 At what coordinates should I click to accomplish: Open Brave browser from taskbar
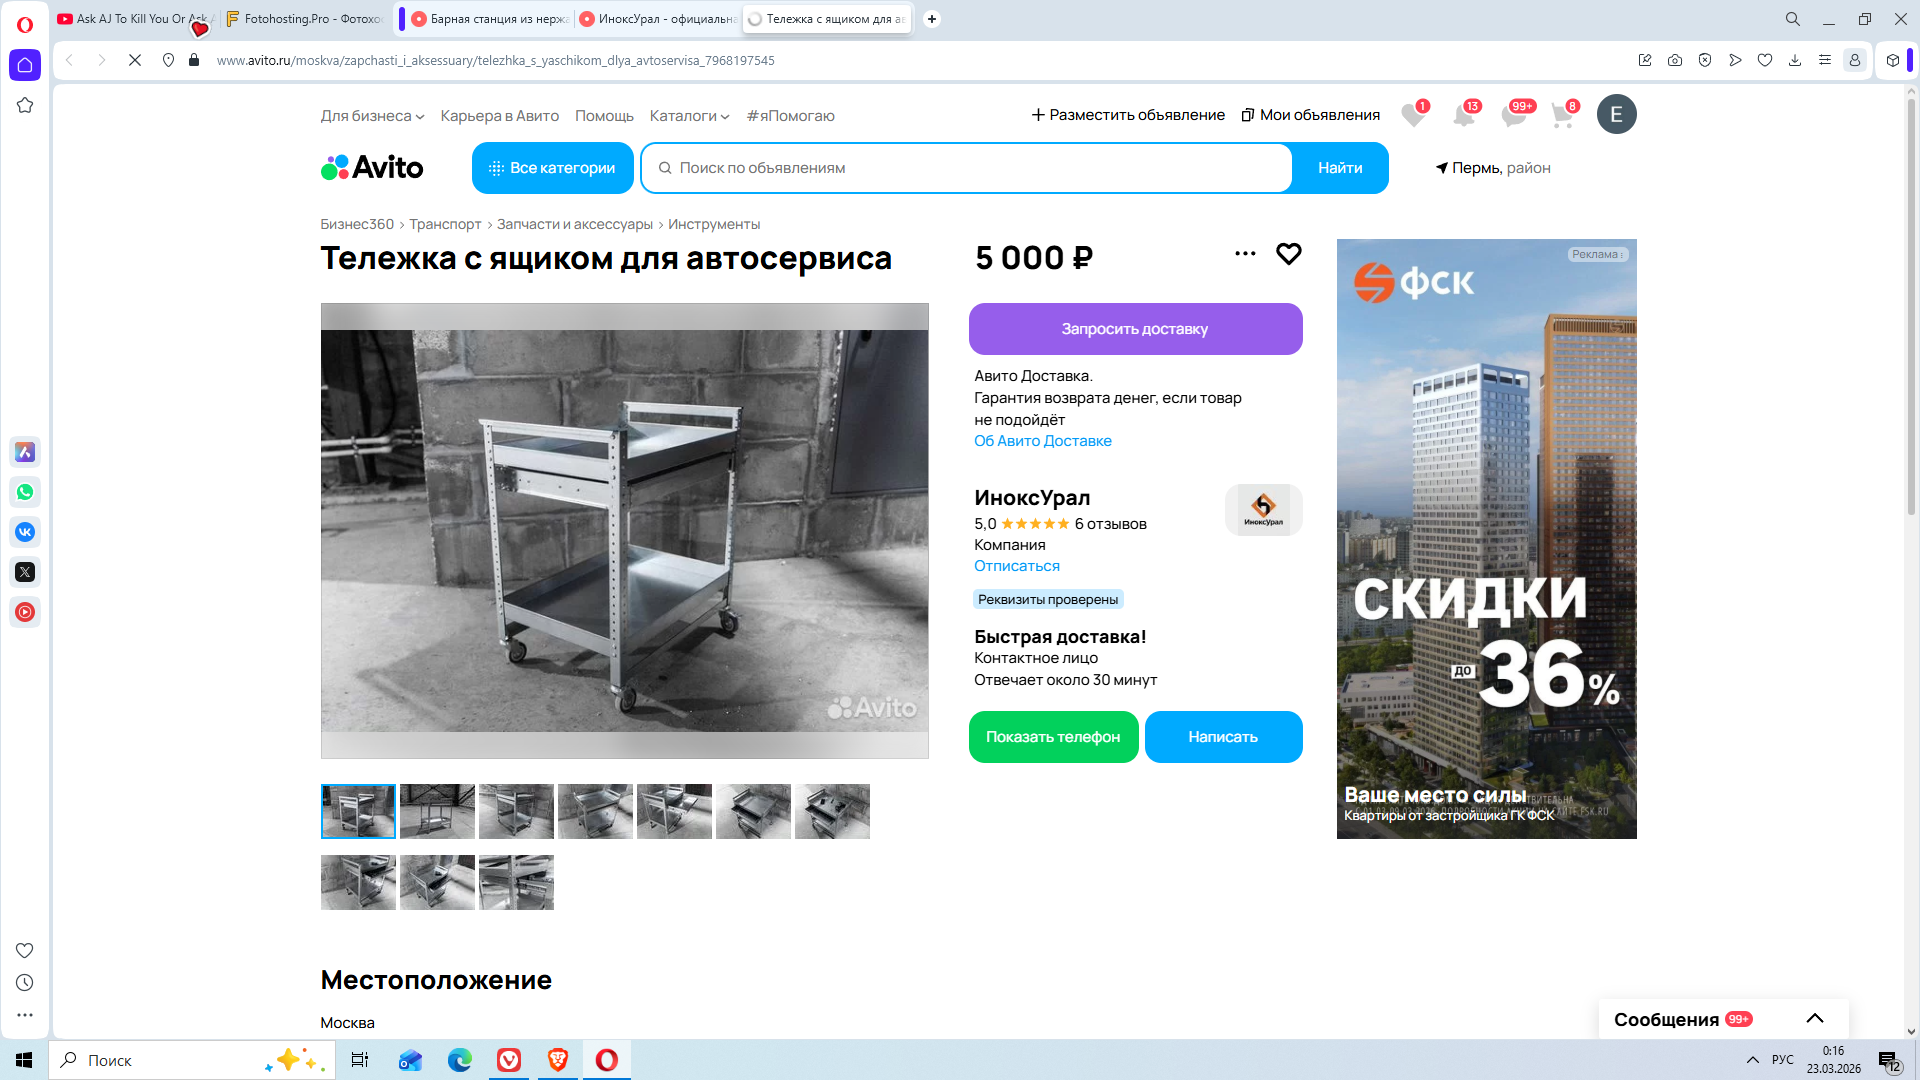pos(558,1060)
